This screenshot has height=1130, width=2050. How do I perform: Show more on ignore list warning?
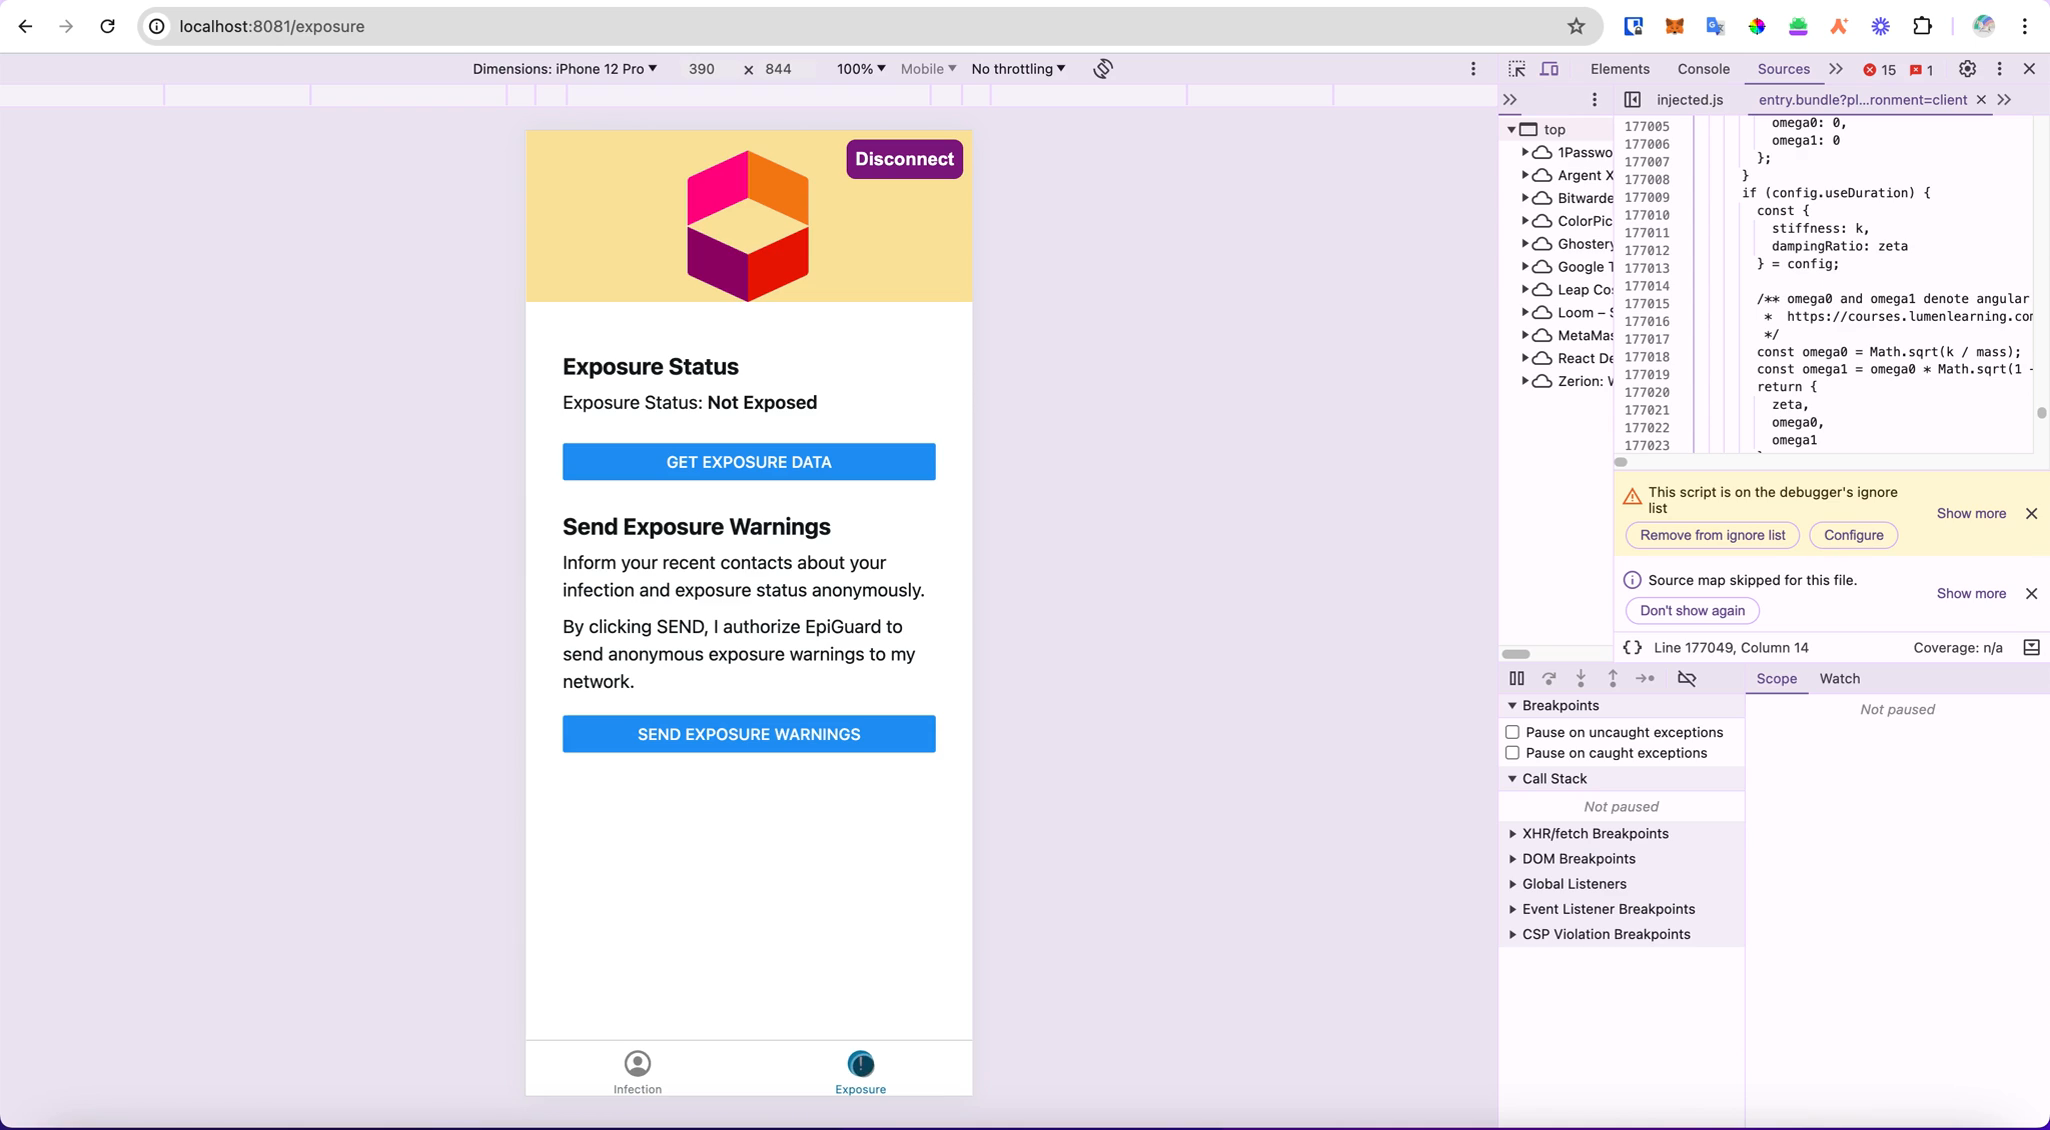coord(1970,514)
